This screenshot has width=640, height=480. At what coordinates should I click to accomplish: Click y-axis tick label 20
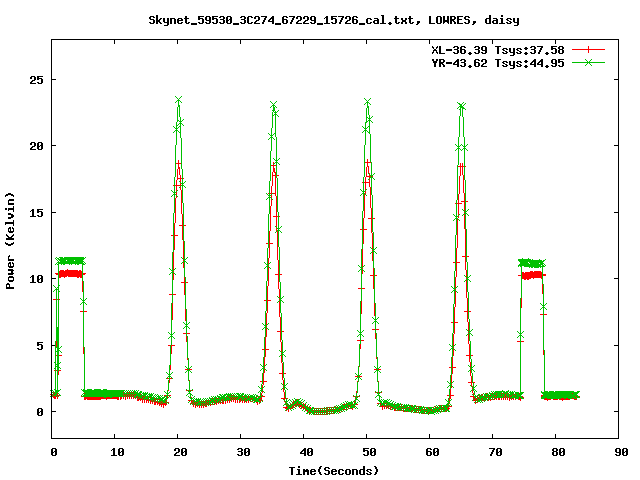(36, 146)
